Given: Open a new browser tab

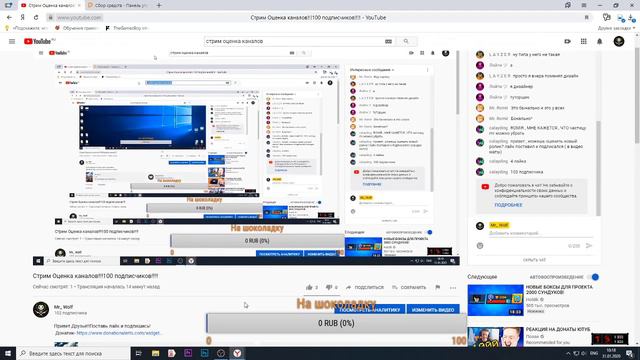Looking at the screenshot, I should (159, 5).
